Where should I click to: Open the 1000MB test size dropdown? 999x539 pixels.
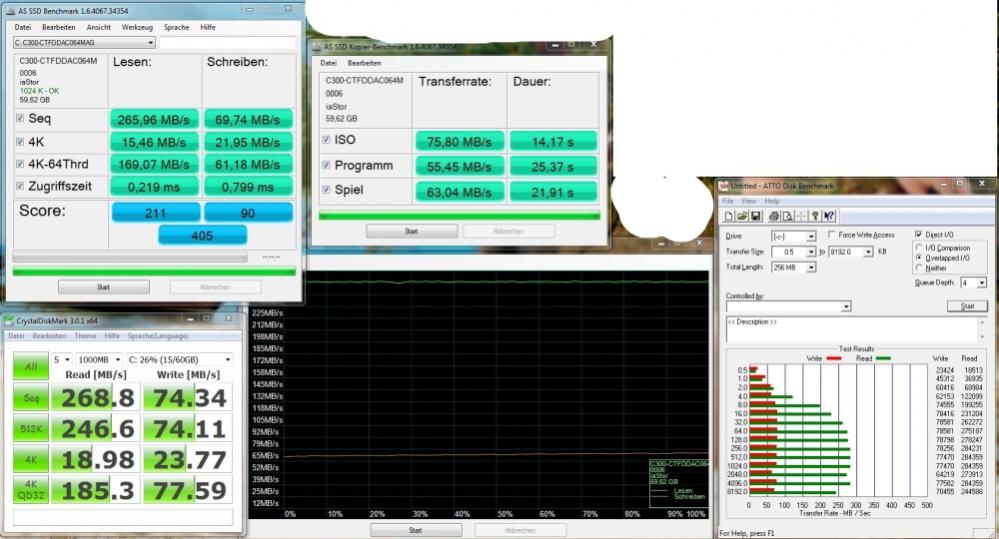coord(100,360)
